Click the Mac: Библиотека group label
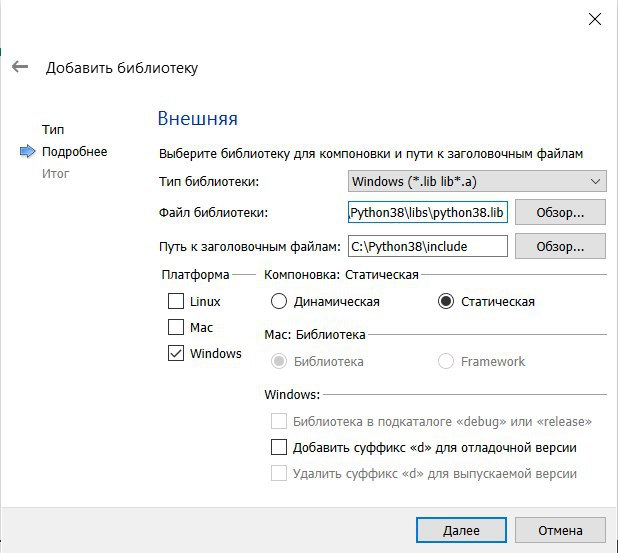Screen dimensions: 618x553 pos(315,334)
